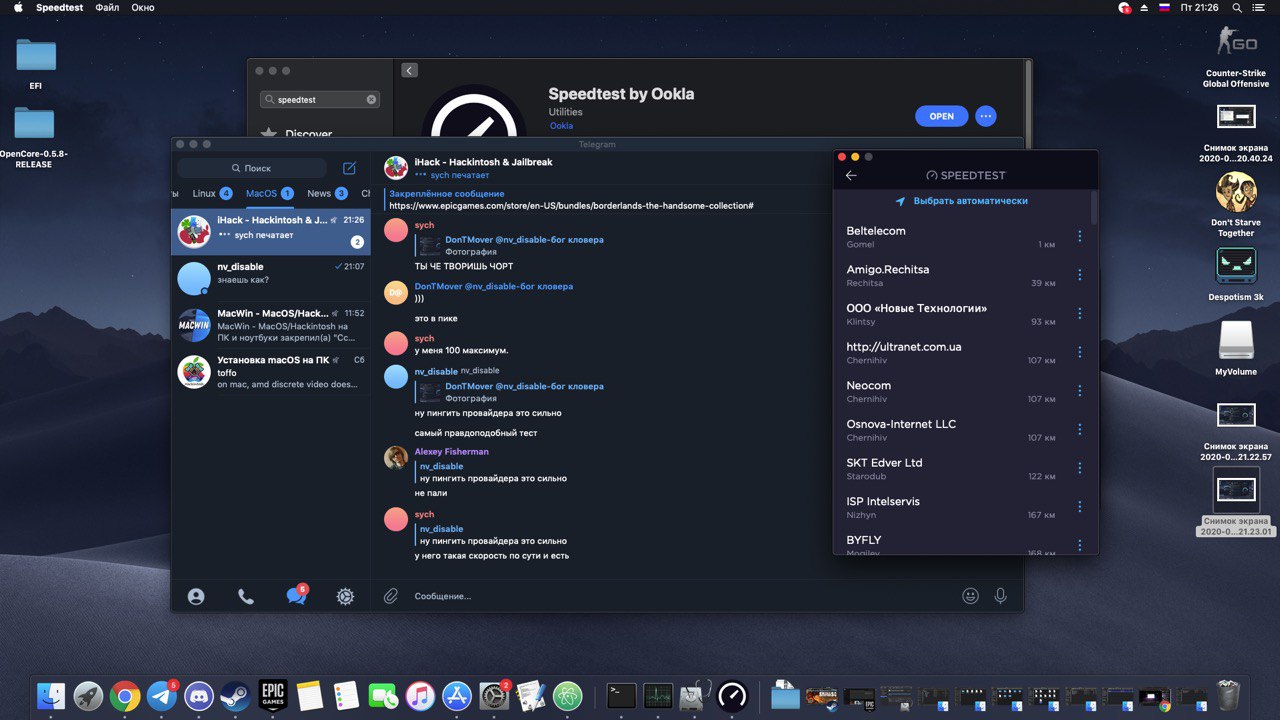Image resolution: width=1280 pixels, height=720 pixels.
Task: Launch Google Chrome from the dock
Action: [x=125, y=695]
